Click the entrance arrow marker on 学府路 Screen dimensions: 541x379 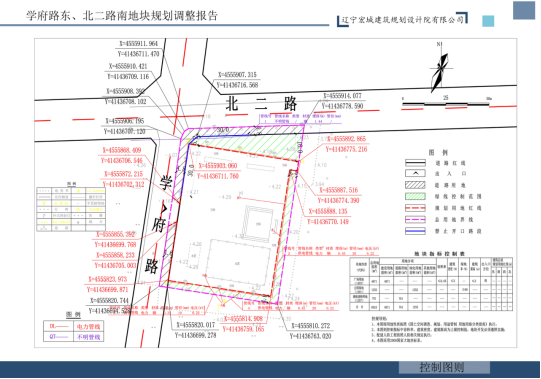click(164, 208)
